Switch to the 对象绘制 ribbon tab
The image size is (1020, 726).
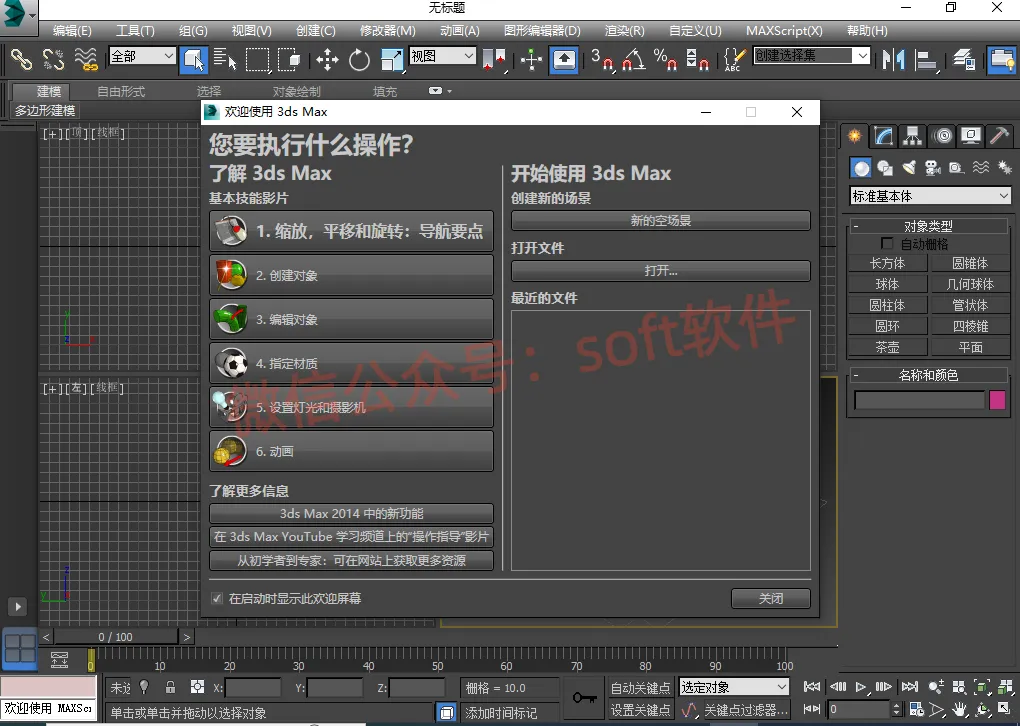(x=297, y=92)
